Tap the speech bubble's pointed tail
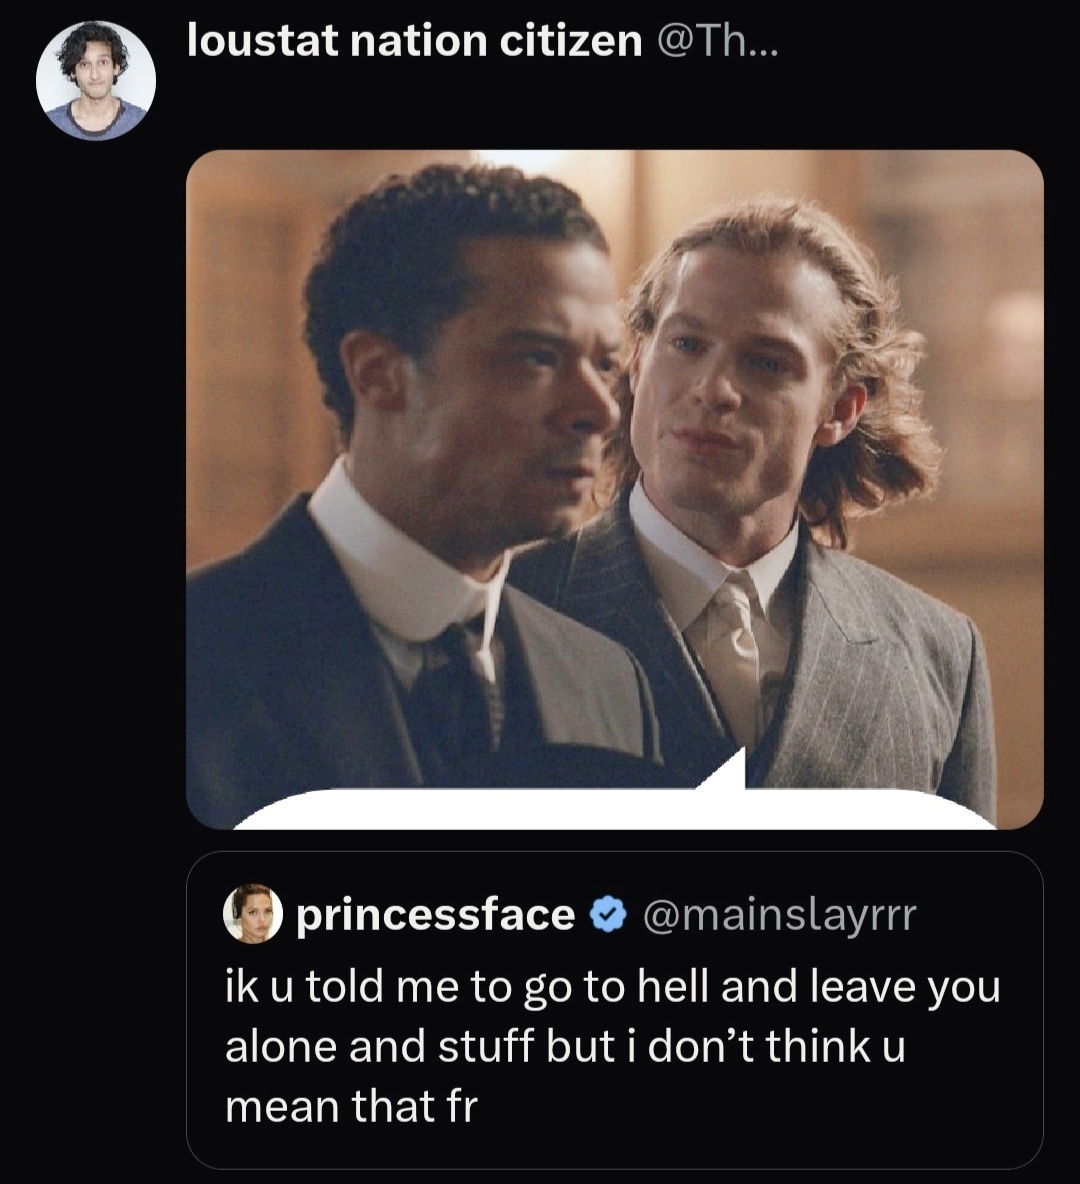 (730, 772)
